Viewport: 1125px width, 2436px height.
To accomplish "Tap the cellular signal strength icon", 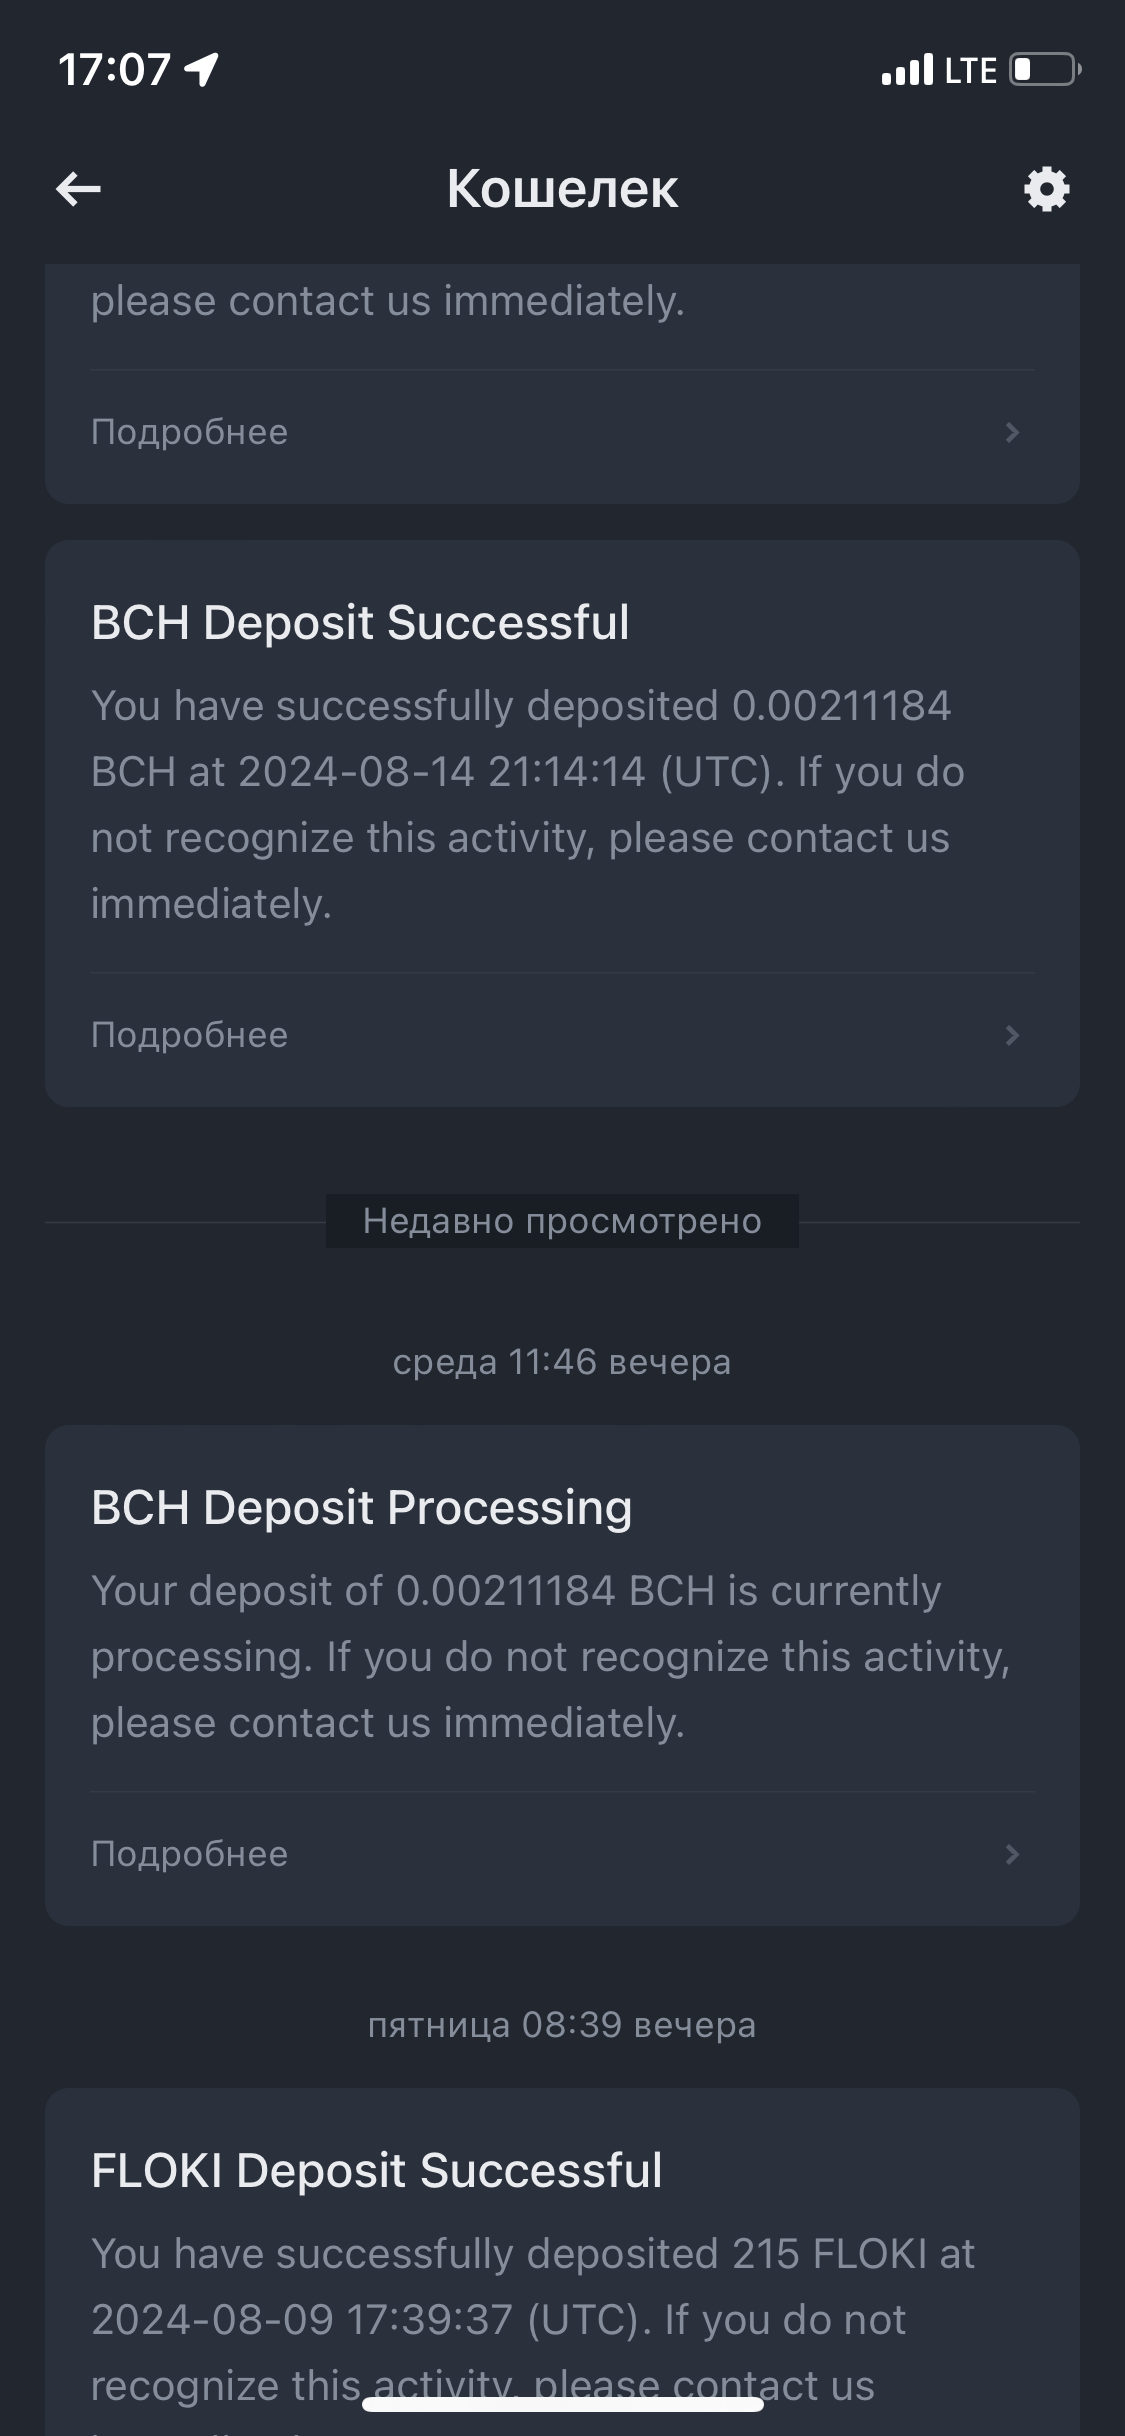I will tap(907, 70).
